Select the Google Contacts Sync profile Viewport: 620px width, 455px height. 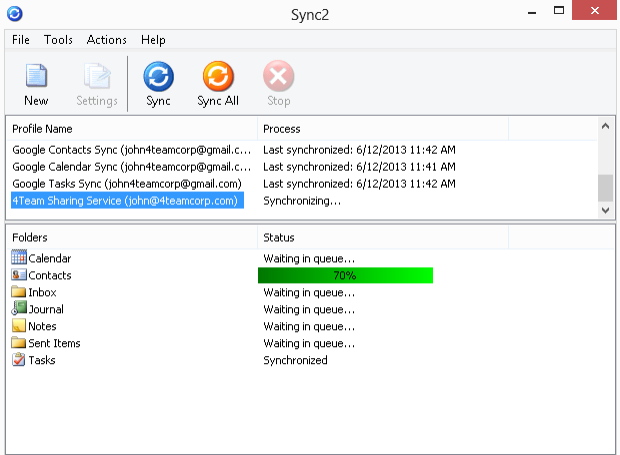click(x=132, y=150)
